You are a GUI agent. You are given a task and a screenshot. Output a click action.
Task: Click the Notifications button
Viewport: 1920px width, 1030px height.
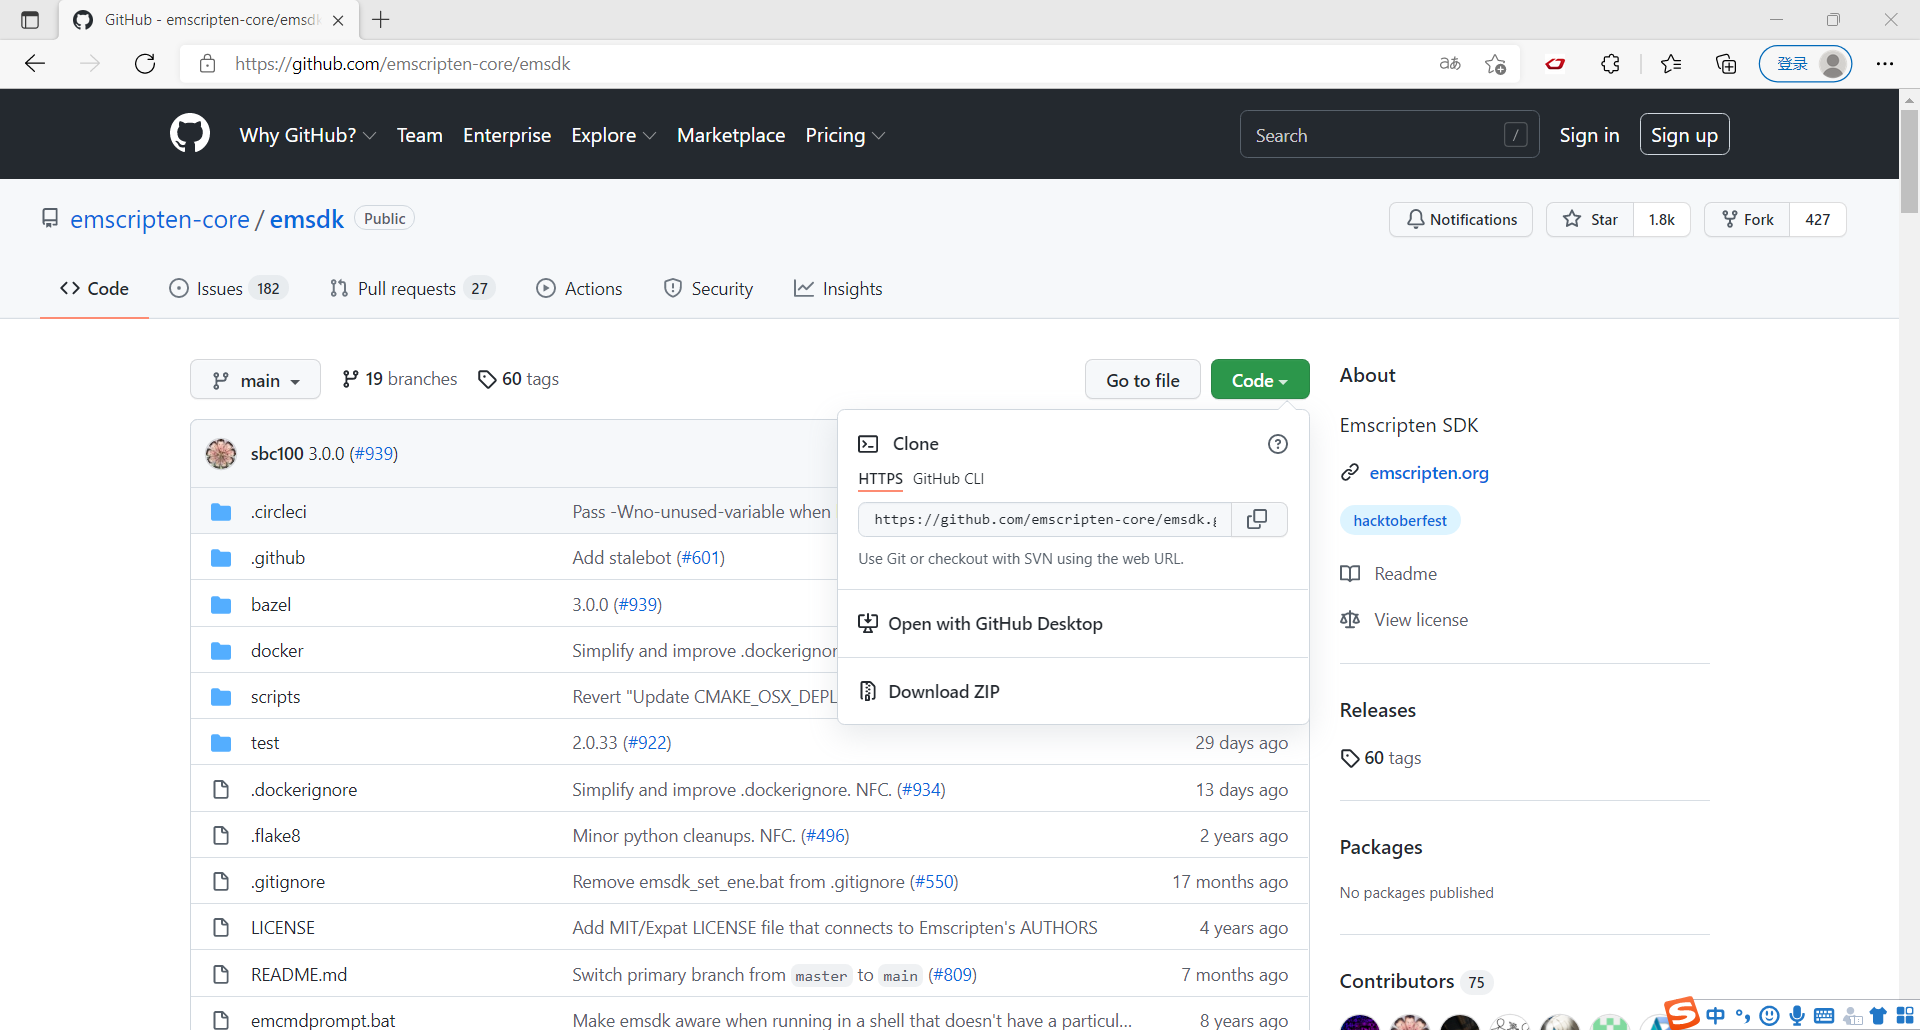coord(1461,220)
